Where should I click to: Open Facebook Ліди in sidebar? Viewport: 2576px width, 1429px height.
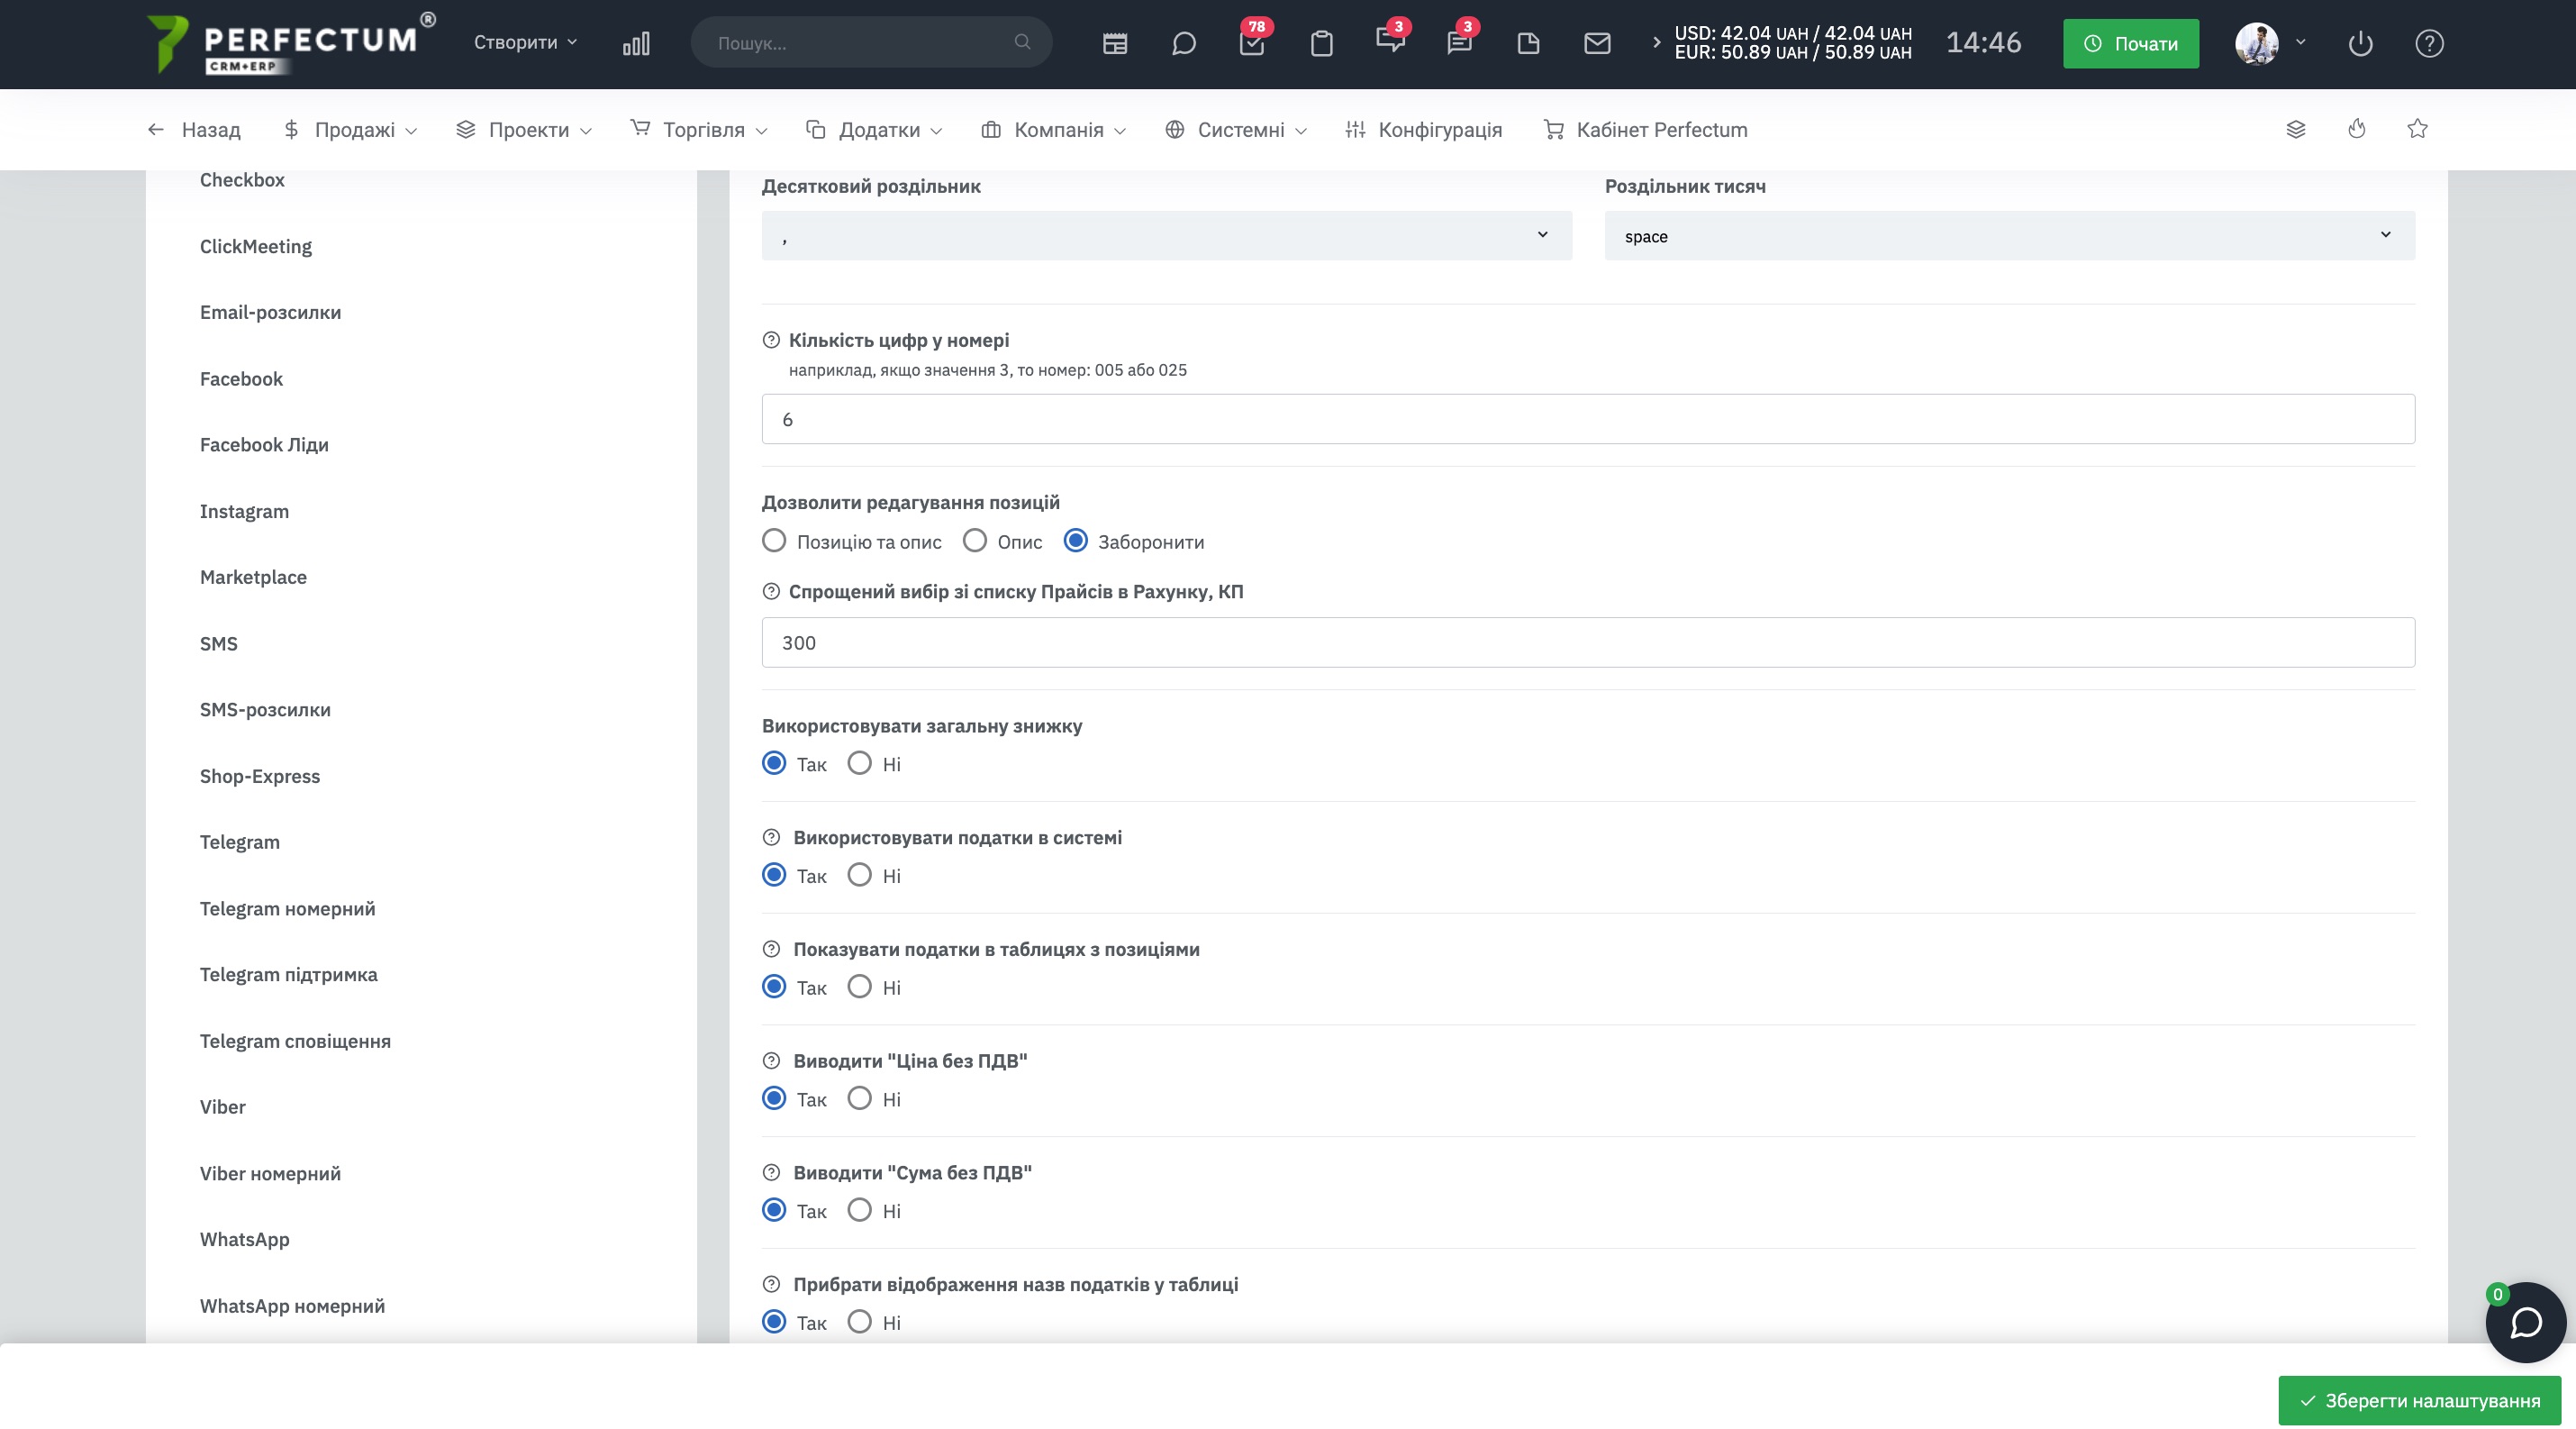pos(264,445)
